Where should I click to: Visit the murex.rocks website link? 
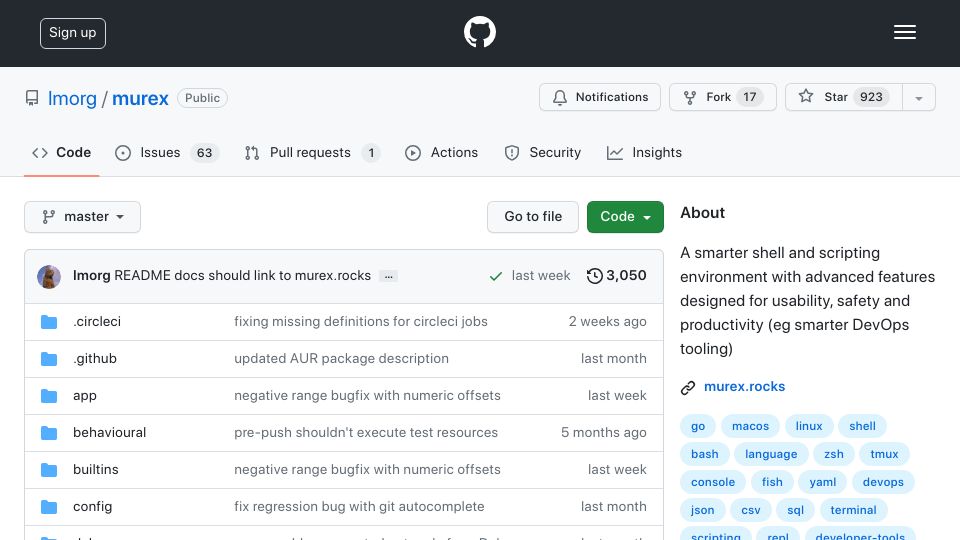coord(744,387)
